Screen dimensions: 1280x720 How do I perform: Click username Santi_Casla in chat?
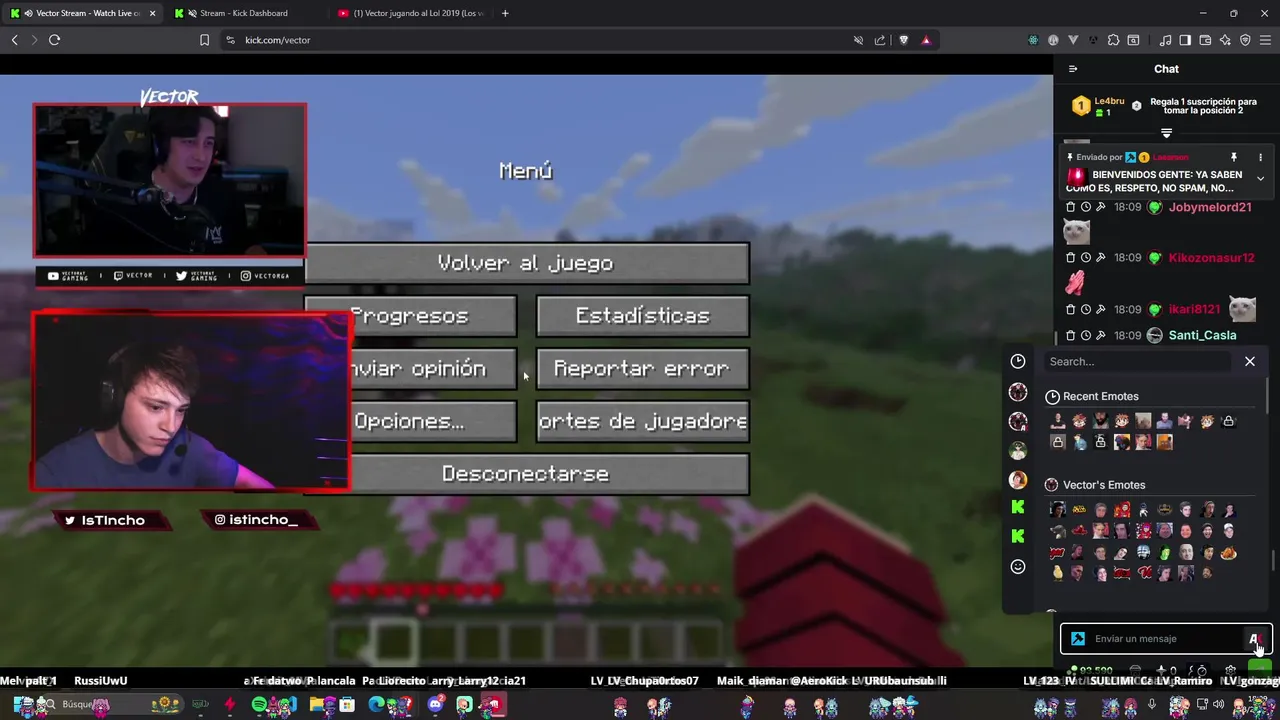[x=1202, y=335]
